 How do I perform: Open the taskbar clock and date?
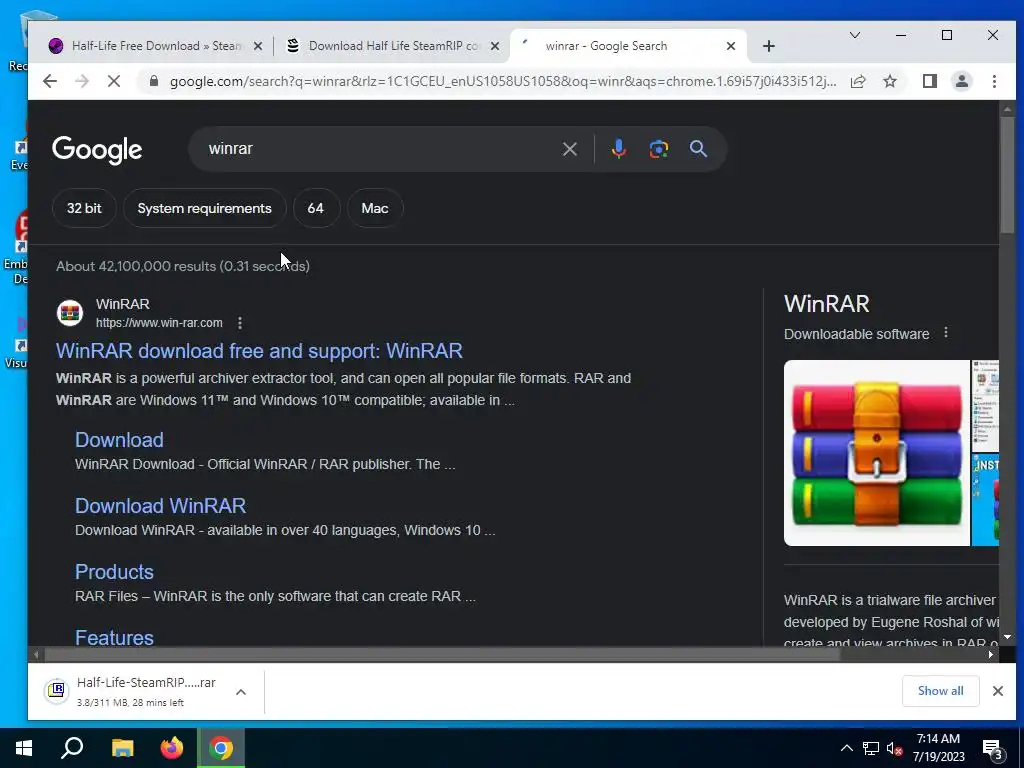(x=938, y=748)
